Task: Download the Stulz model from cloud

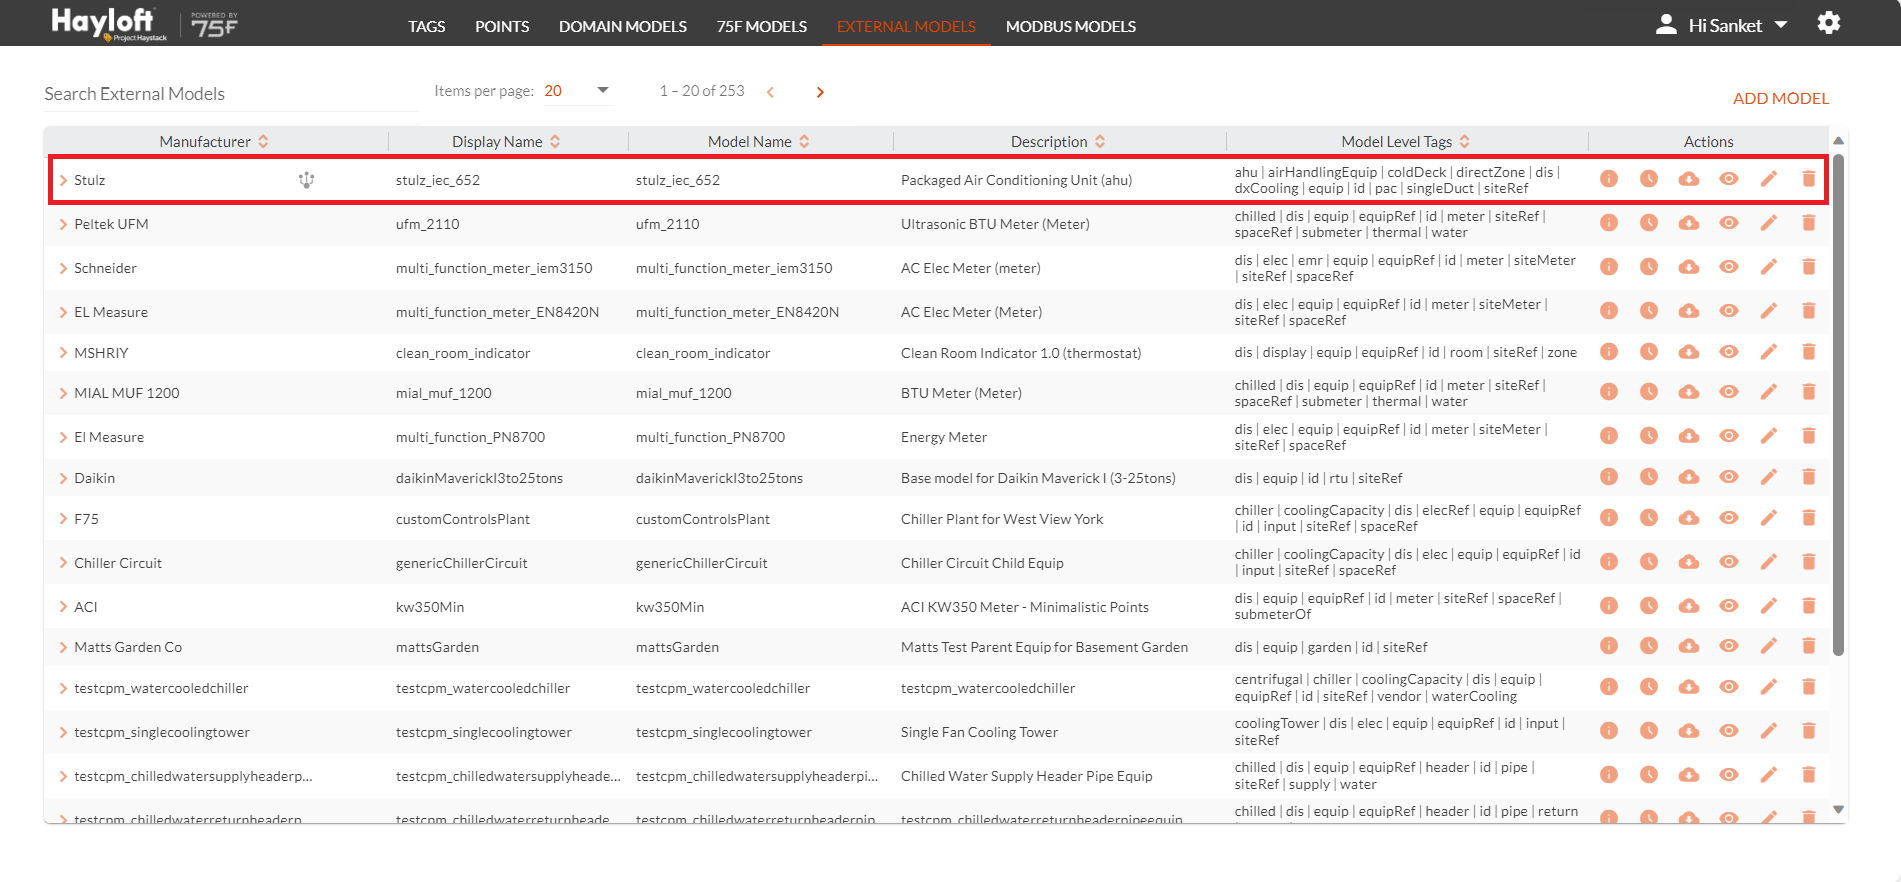Action: pos(1688,179)
